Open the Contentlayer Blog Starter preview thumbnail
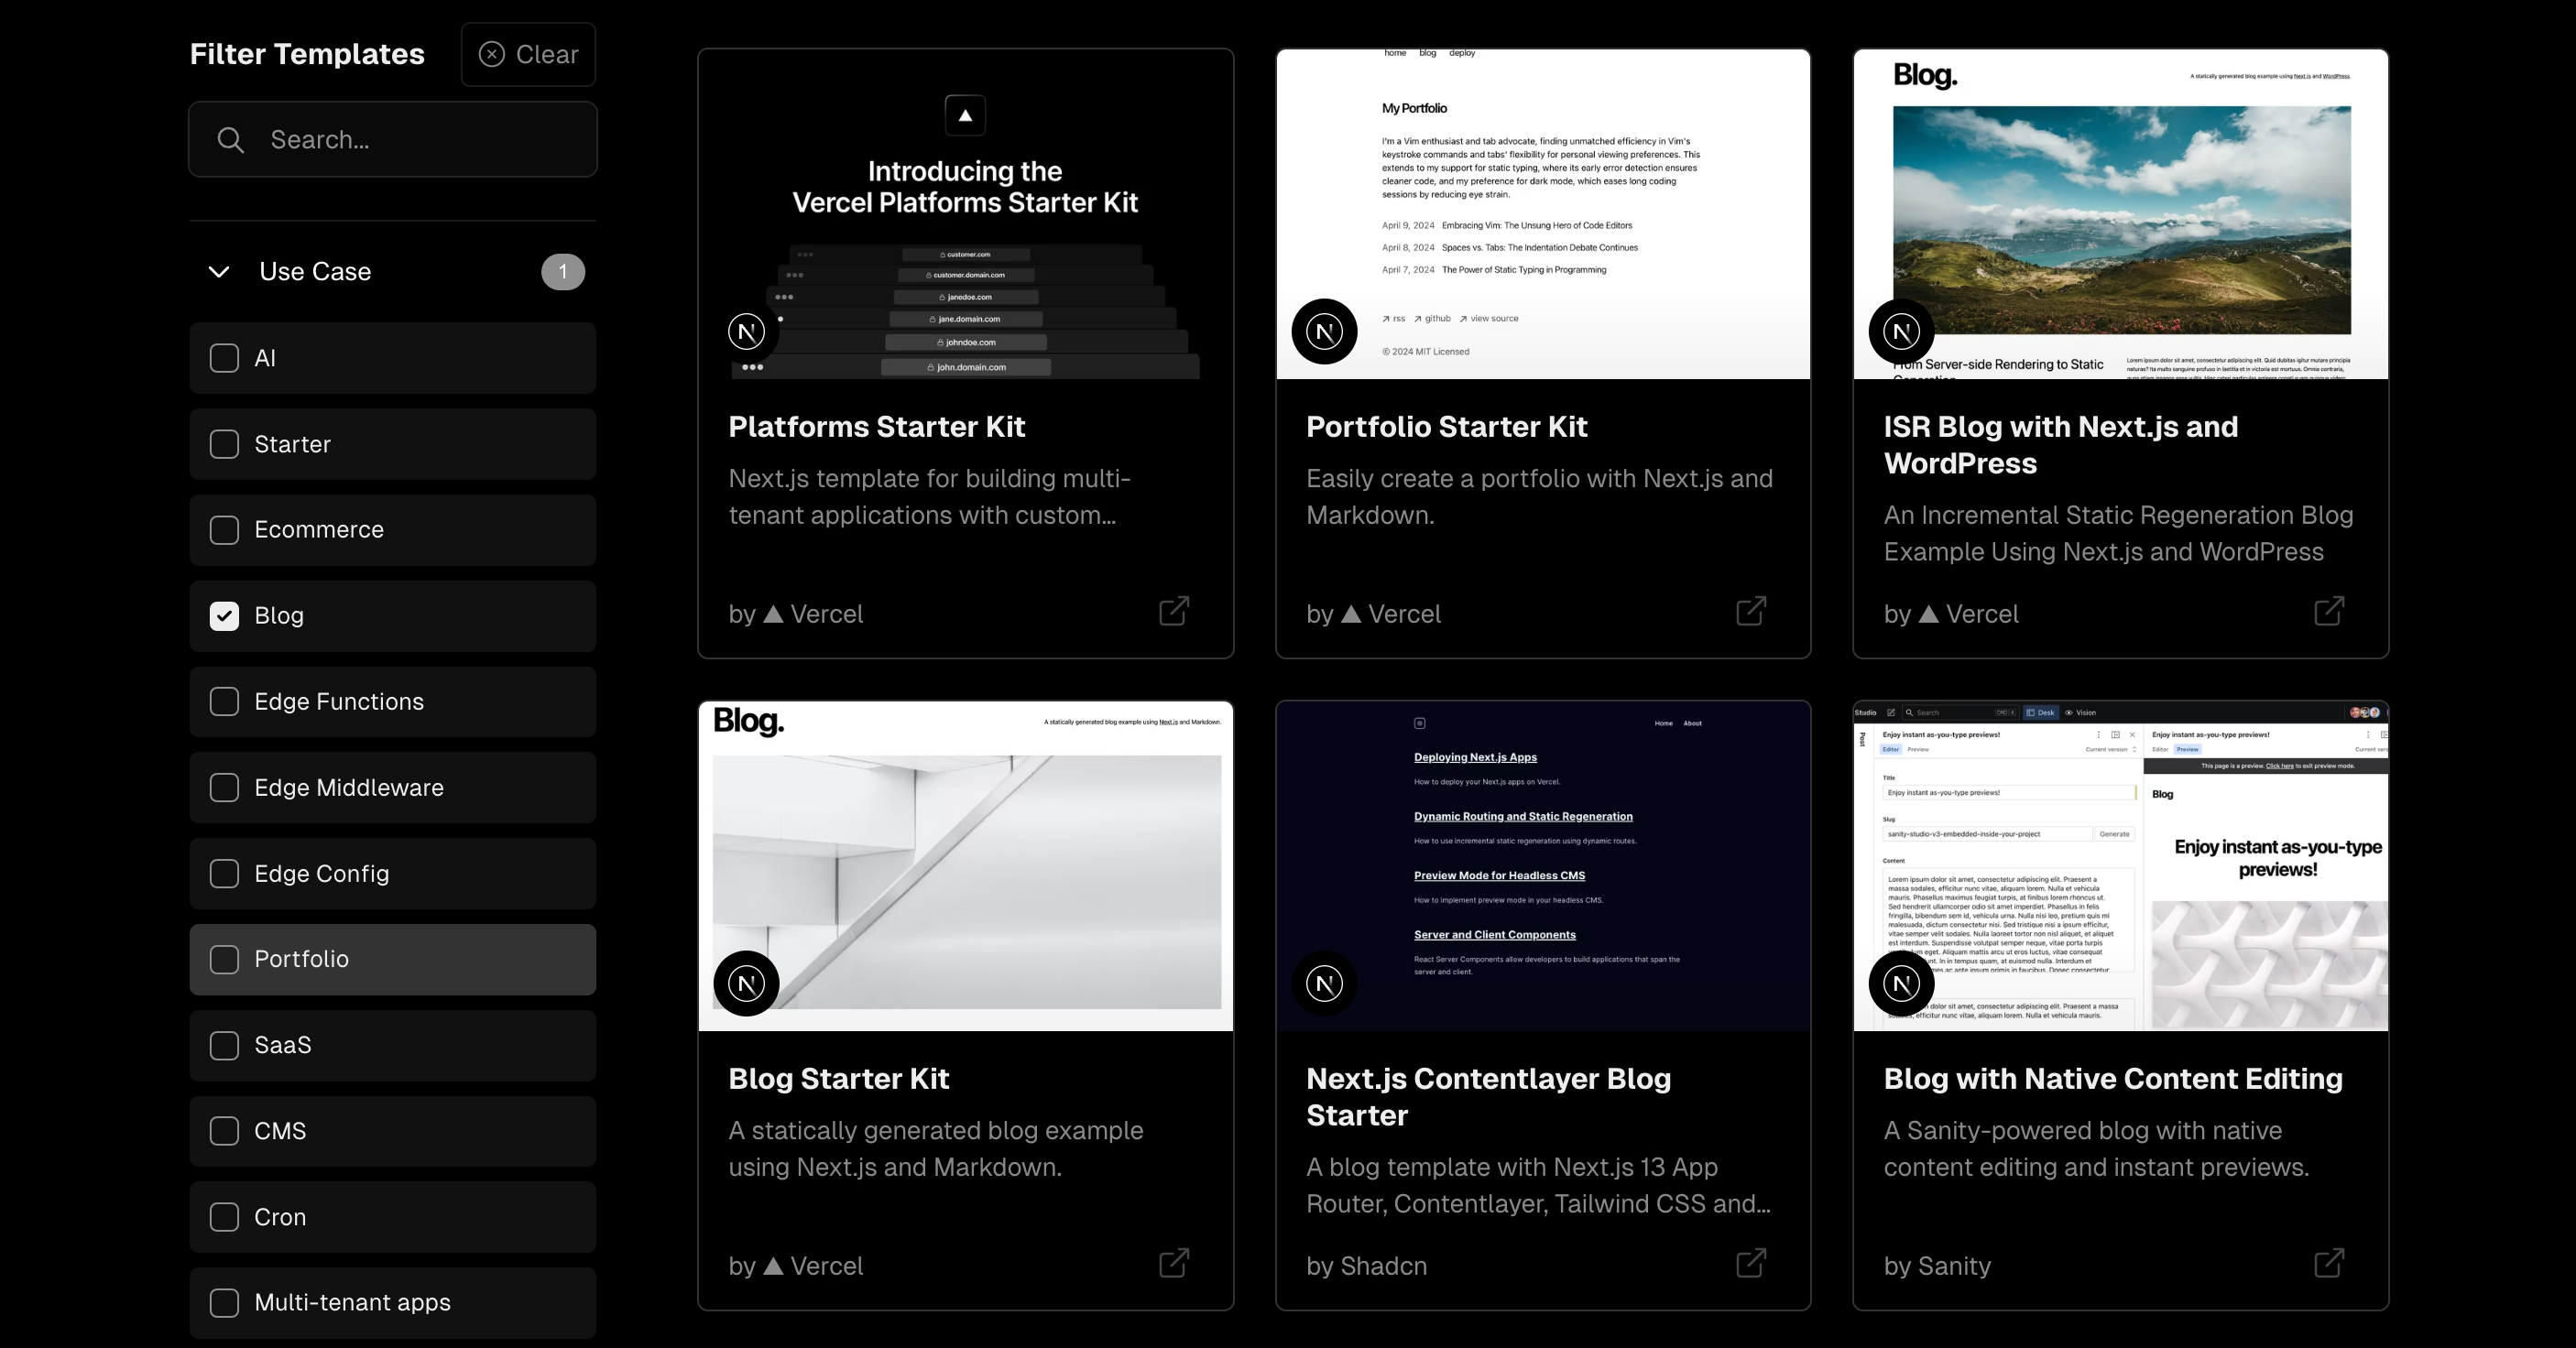Screen dimensions: 2576x1348 coord(1543,867)
